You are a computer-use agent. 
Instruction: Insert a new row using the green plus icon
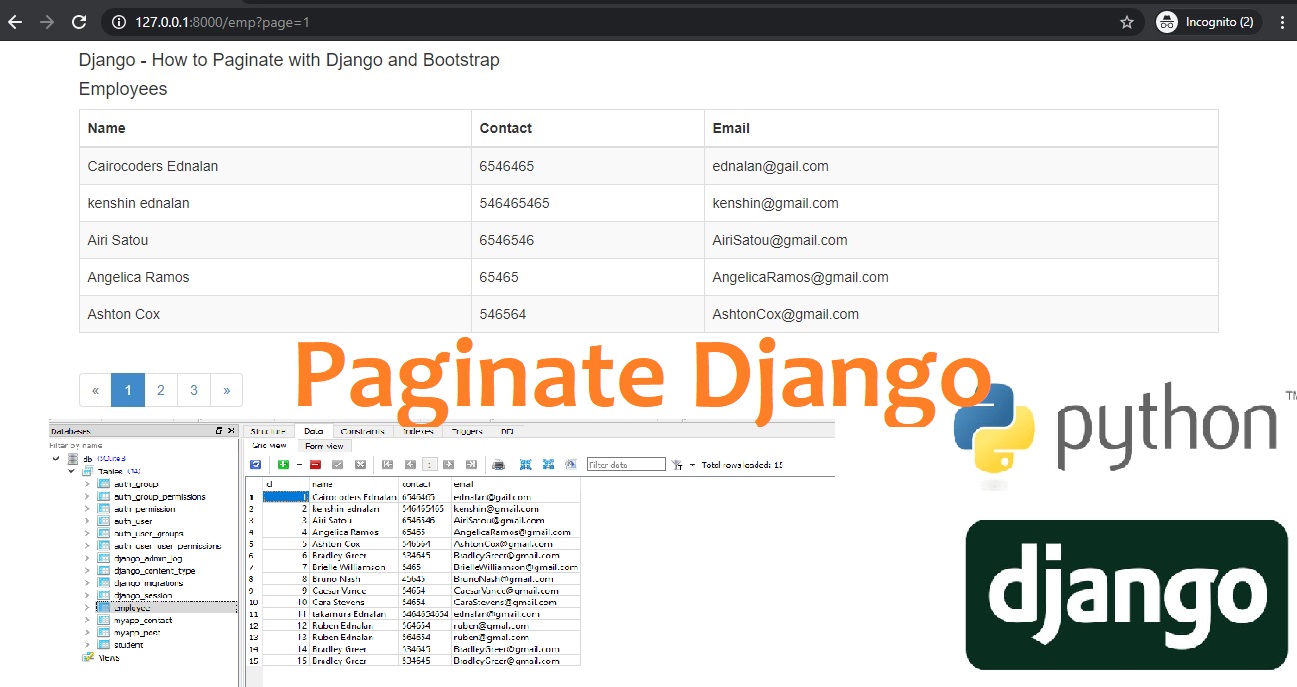[282, 464]
